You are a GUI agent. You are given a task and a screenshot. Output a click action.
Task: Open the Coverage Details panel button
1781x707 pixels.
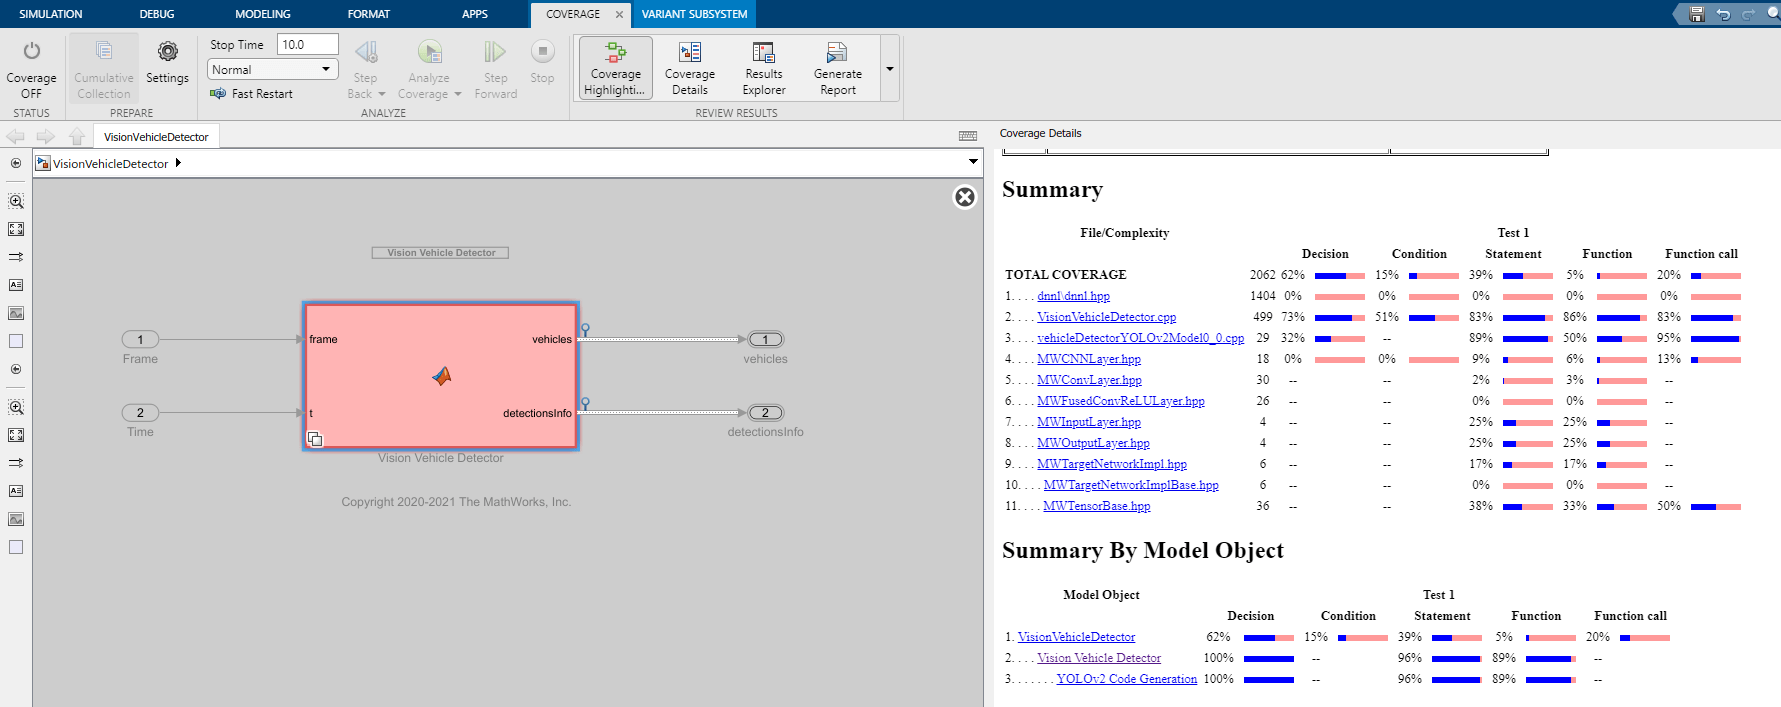click(x=690, y=68)
